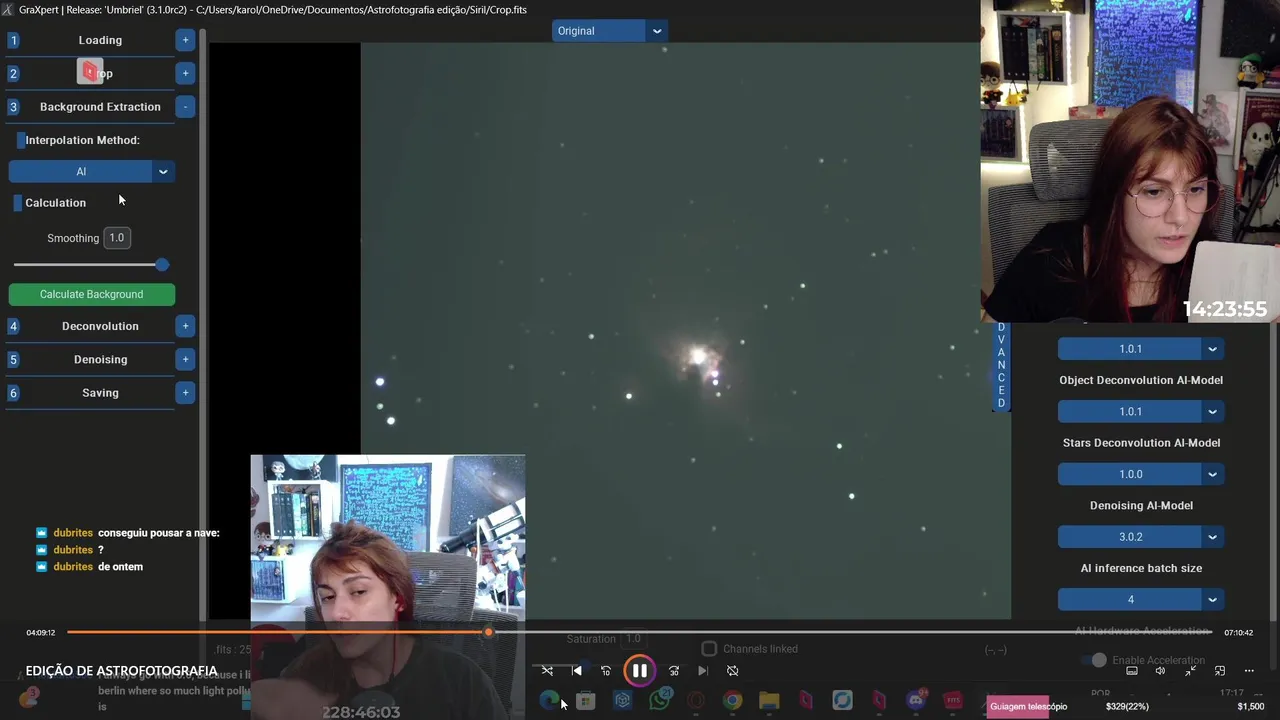Click the Smoothing value field
The image size is (1280, 720).
[x=117, y=238]
